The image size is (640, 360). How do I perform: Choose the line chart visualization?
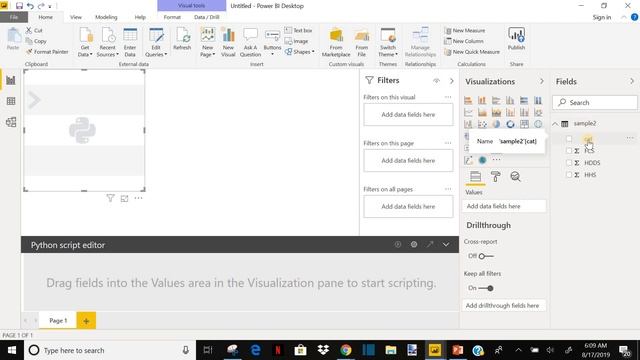[x=468, y=112]
